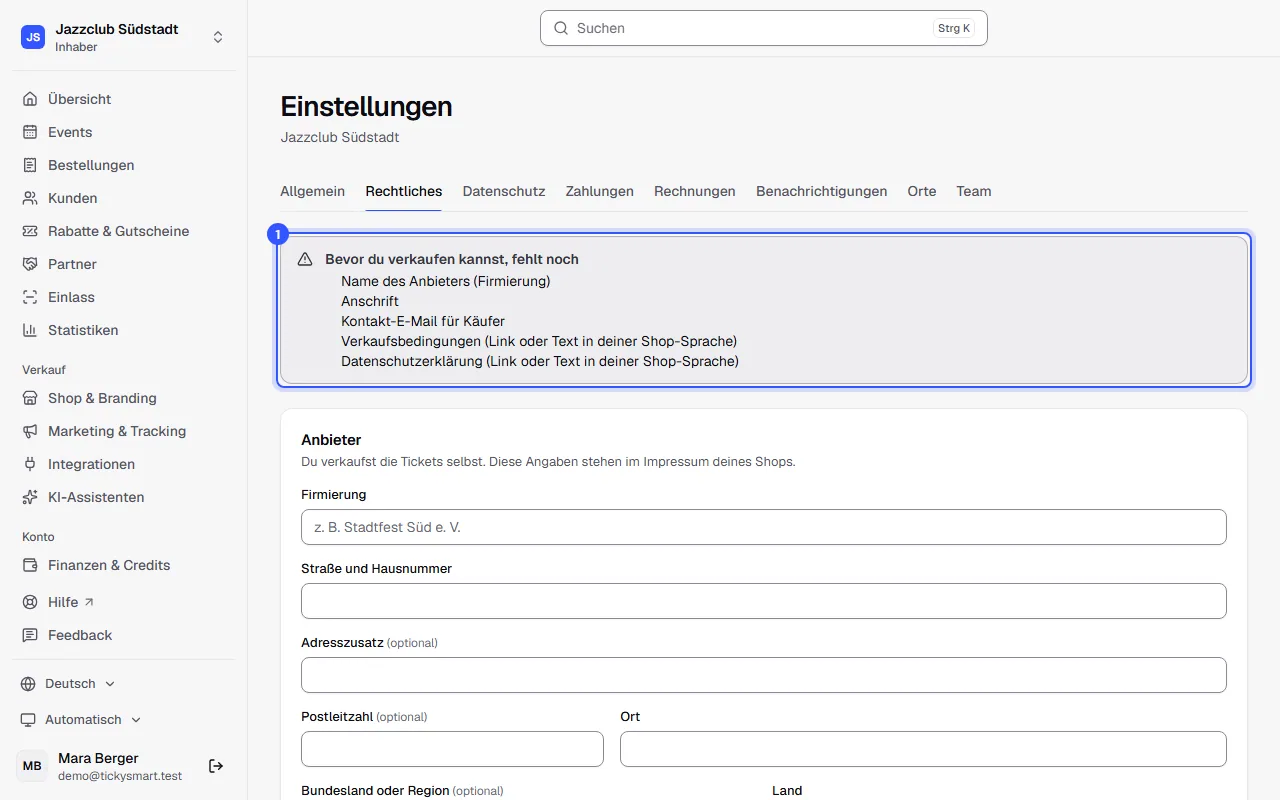Click the JS organization avatar
This screenshot has height=800, width=1280.
tap(33, 37)
